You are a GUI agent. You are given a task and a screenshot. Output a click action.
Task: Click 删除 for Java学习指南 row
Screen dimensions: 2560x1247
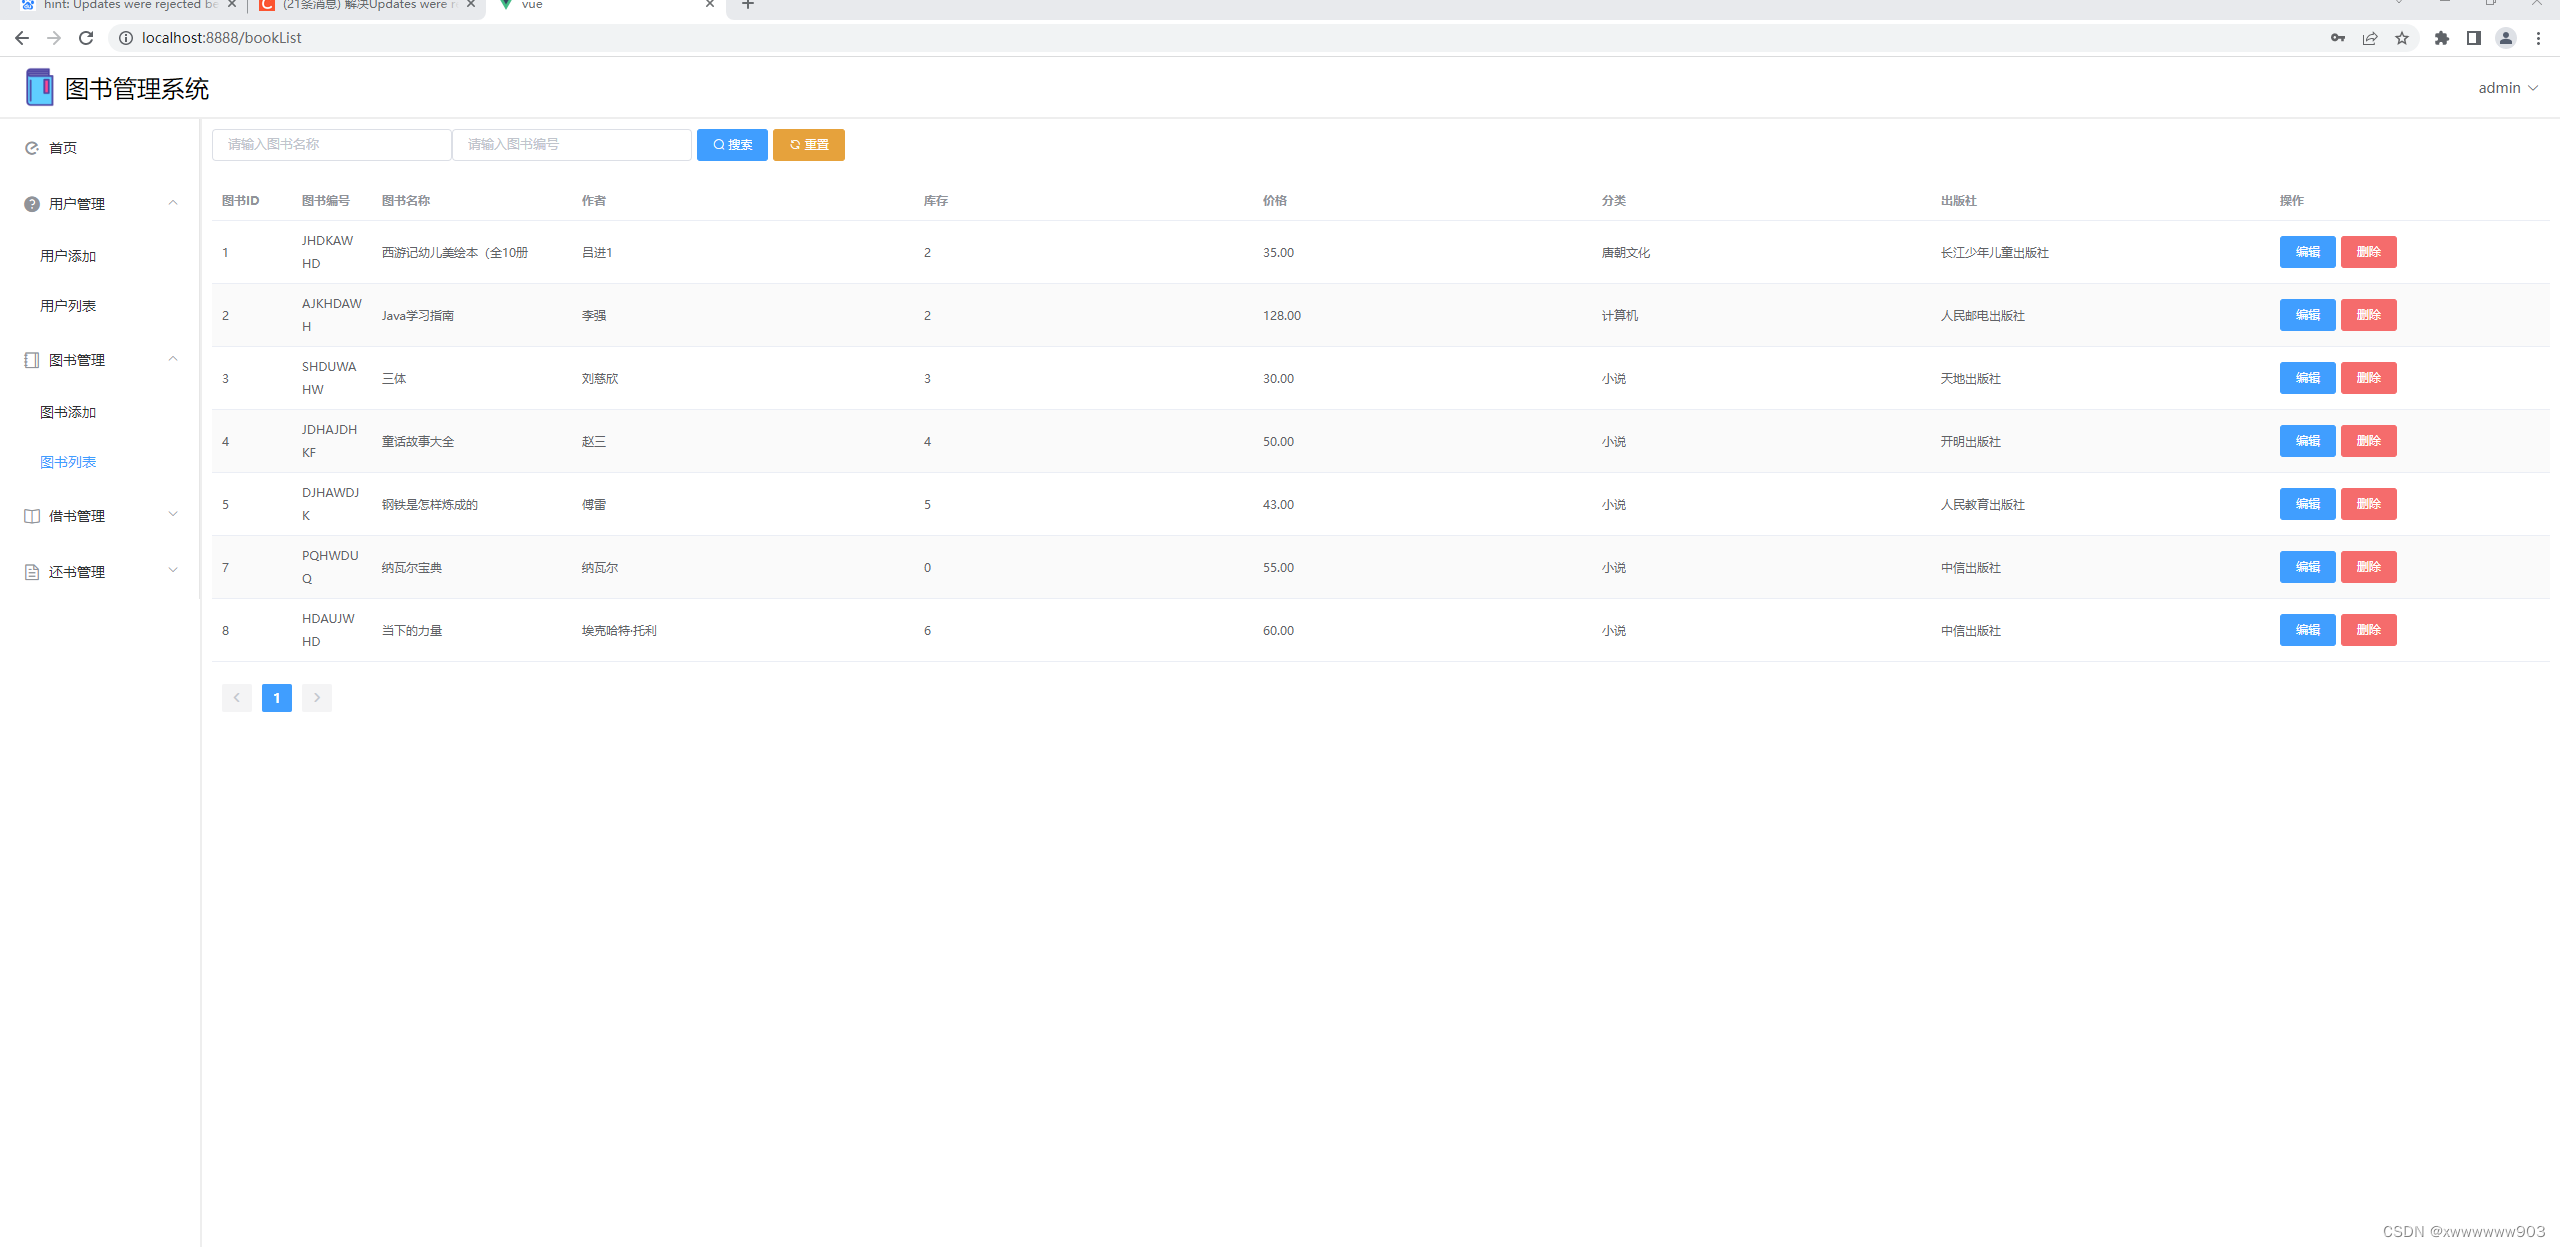coord(2368,315)
